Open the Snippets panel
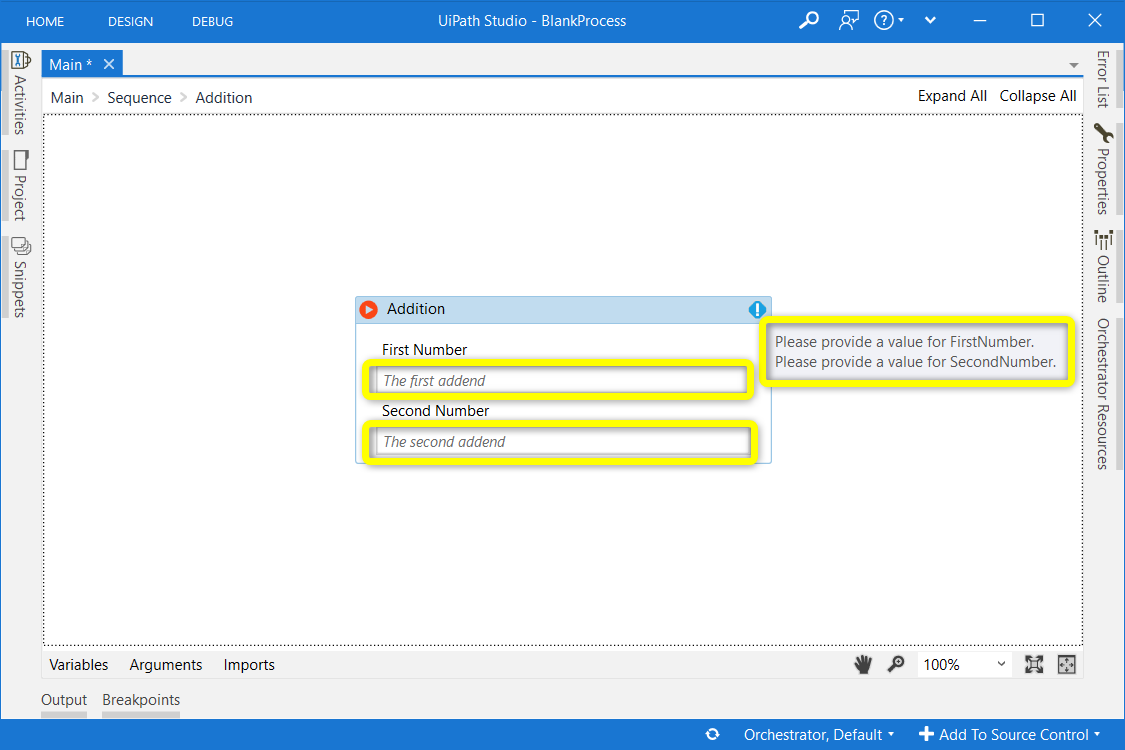 tap(21, 275)
